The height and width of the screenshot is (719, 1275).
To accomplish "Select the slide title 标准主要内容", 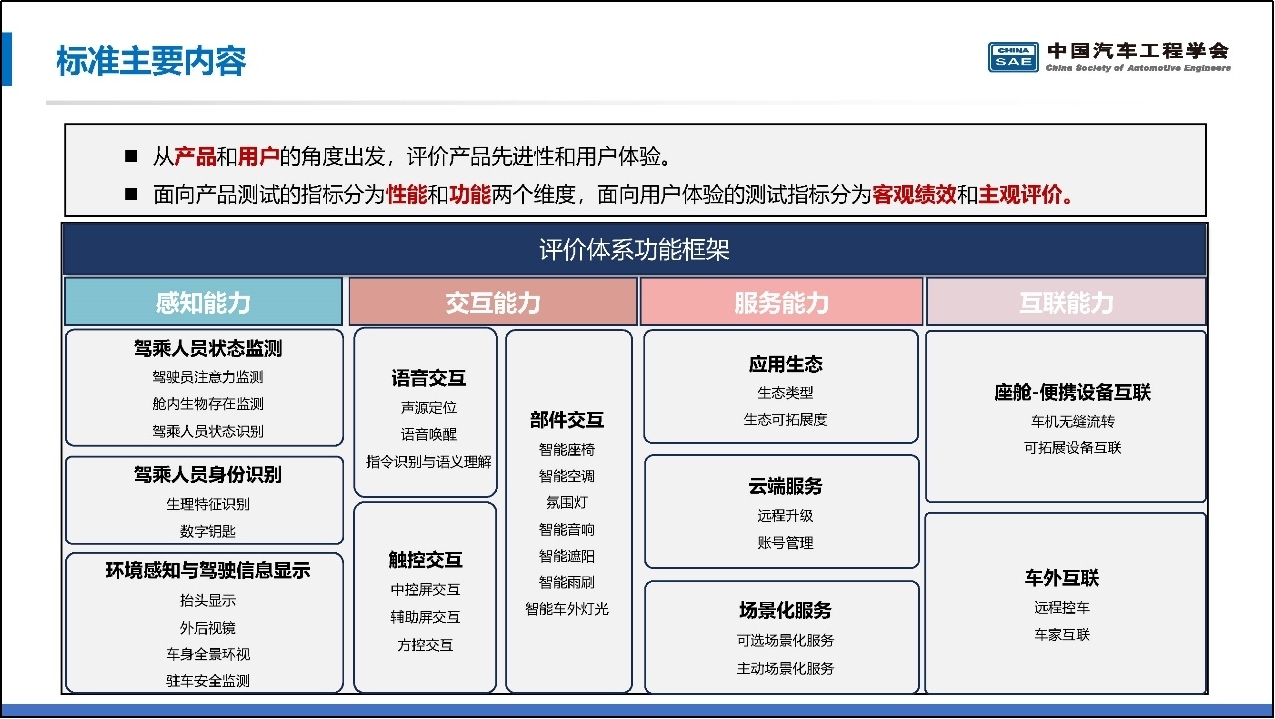I will coord(151,61).
